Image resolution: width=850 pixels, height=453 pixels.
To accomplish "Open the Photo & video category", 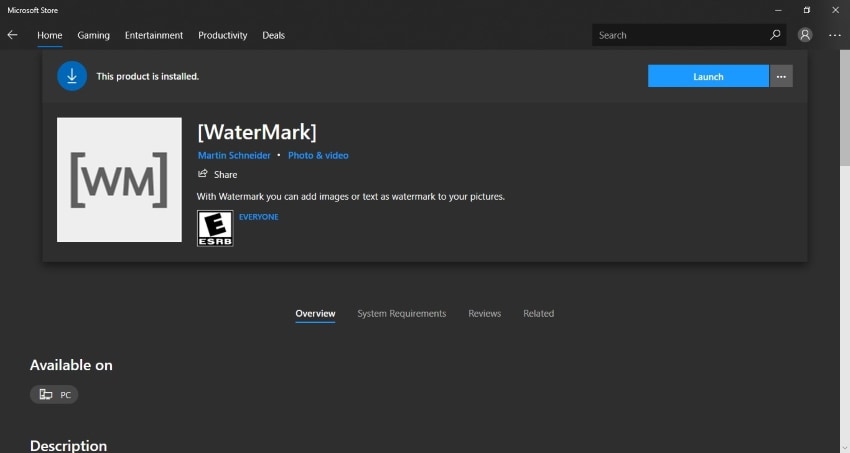I will tap(318, 156).
